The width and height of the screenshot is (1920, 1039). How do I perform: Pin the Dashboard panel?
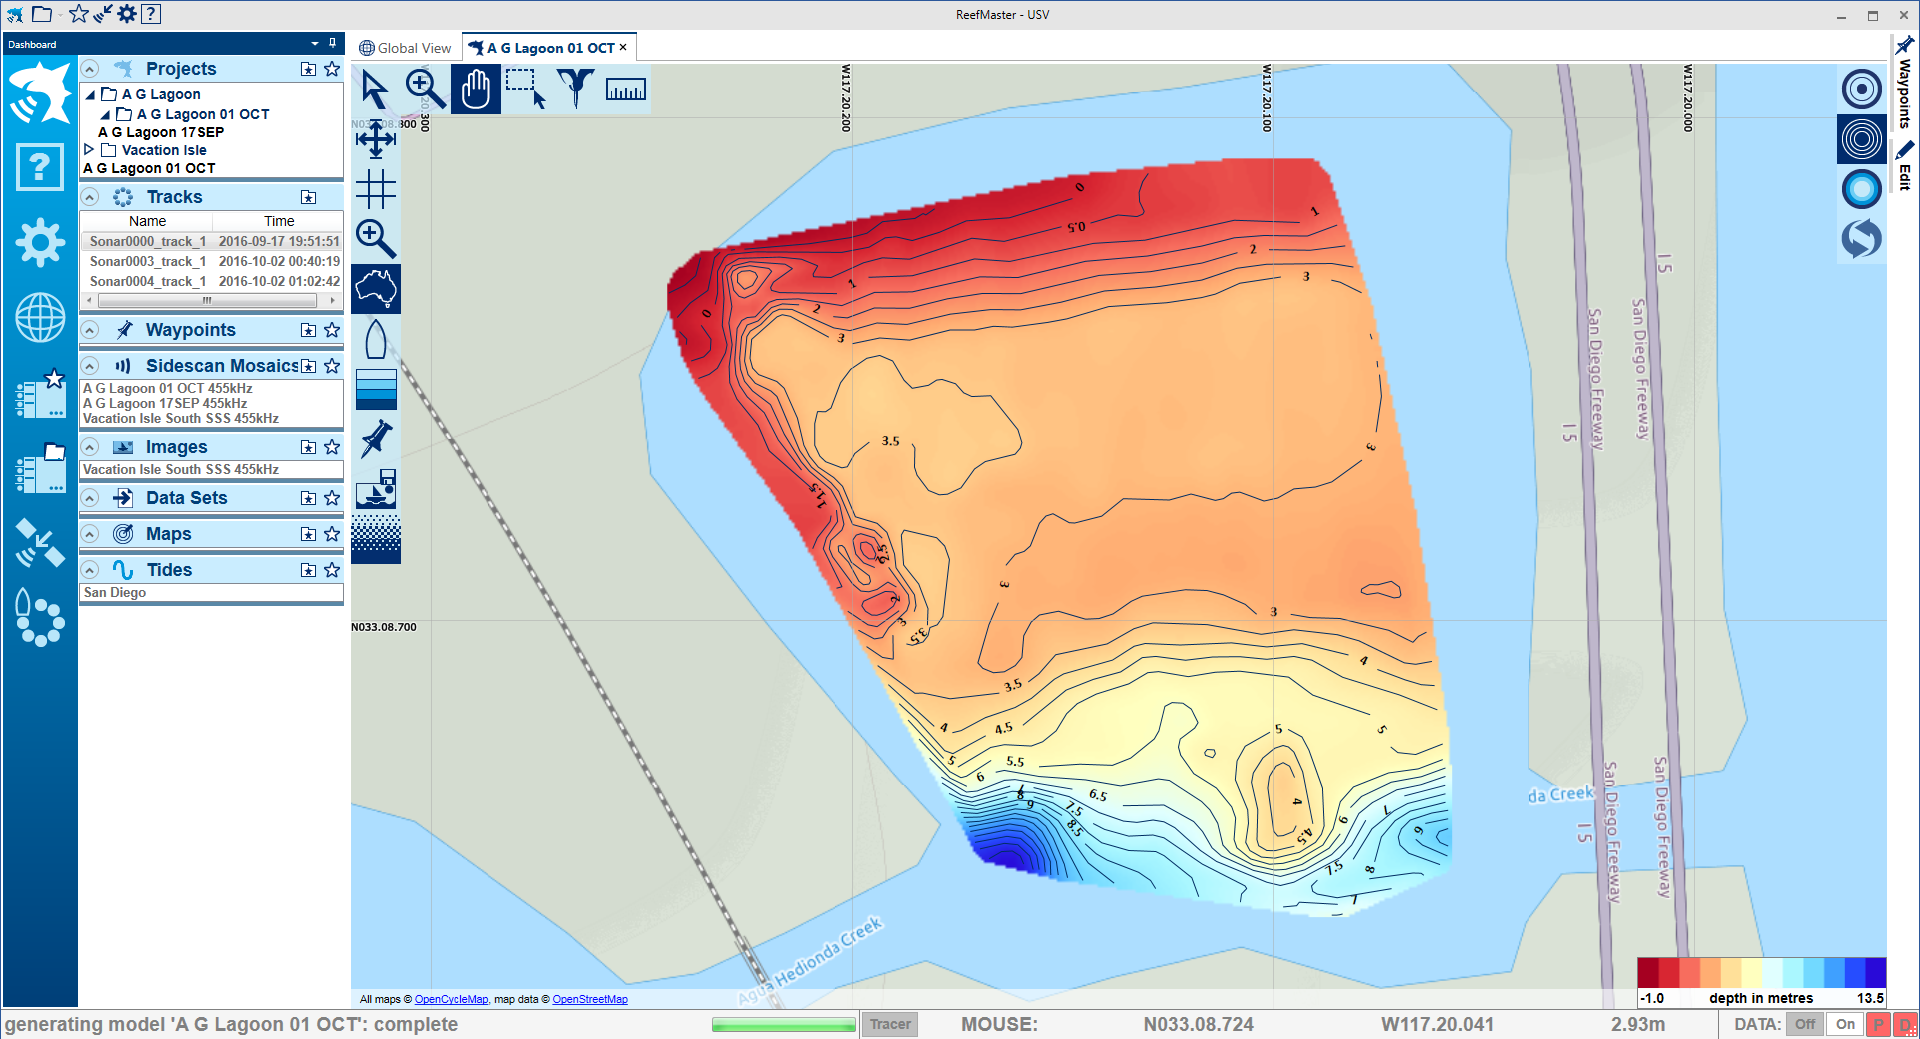pyautogui.click(x=333, y=43)
